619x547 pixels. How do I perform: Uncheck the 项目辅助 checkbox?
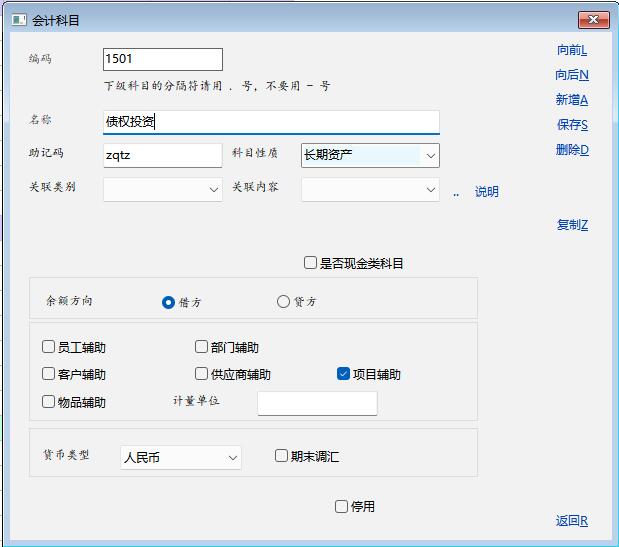point(344,374)
